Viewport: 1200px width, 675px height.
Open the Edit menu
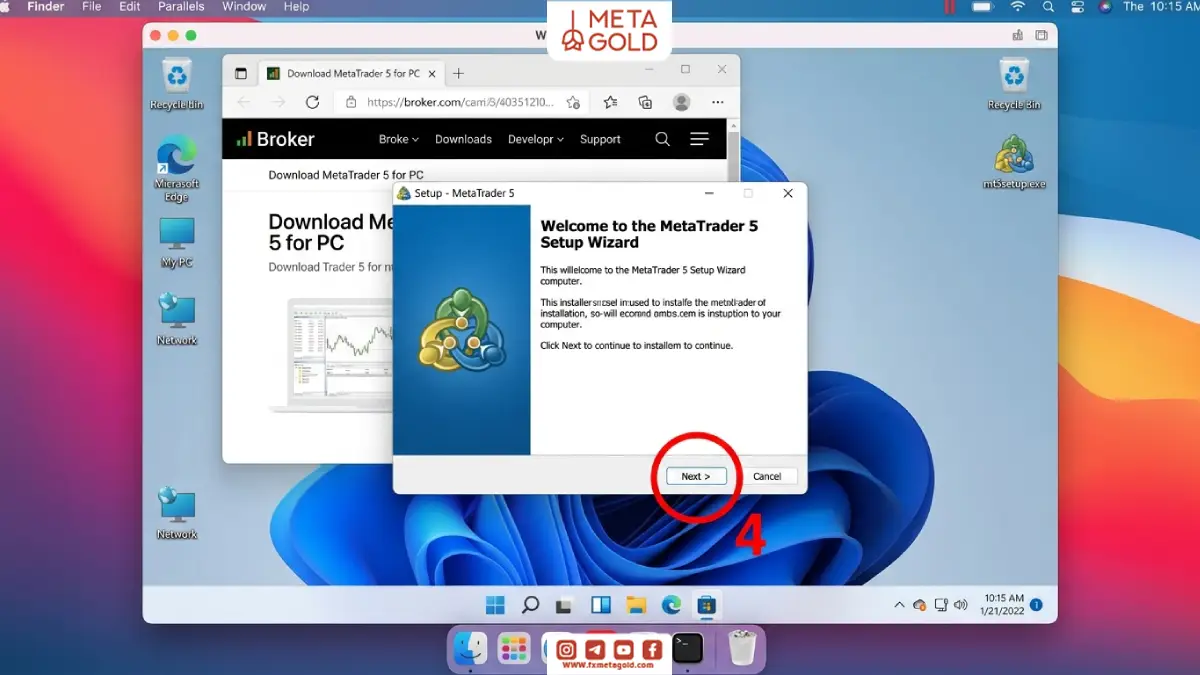point(129,6)
